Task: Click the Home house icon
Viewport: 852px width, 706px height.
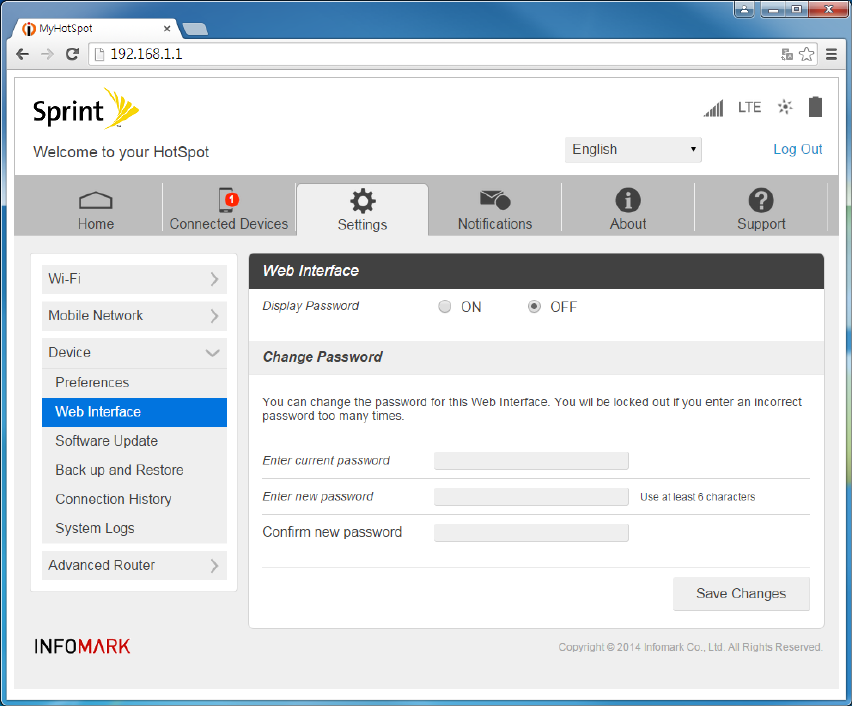Action: pyautogui.click(x=96, y=201)
